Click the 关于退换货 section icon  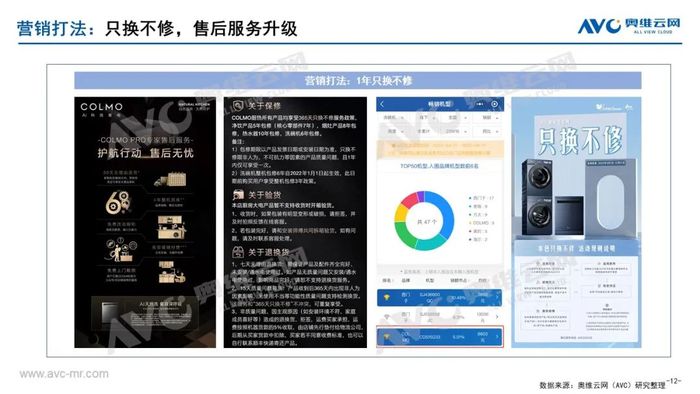click(x=238, y=252)
